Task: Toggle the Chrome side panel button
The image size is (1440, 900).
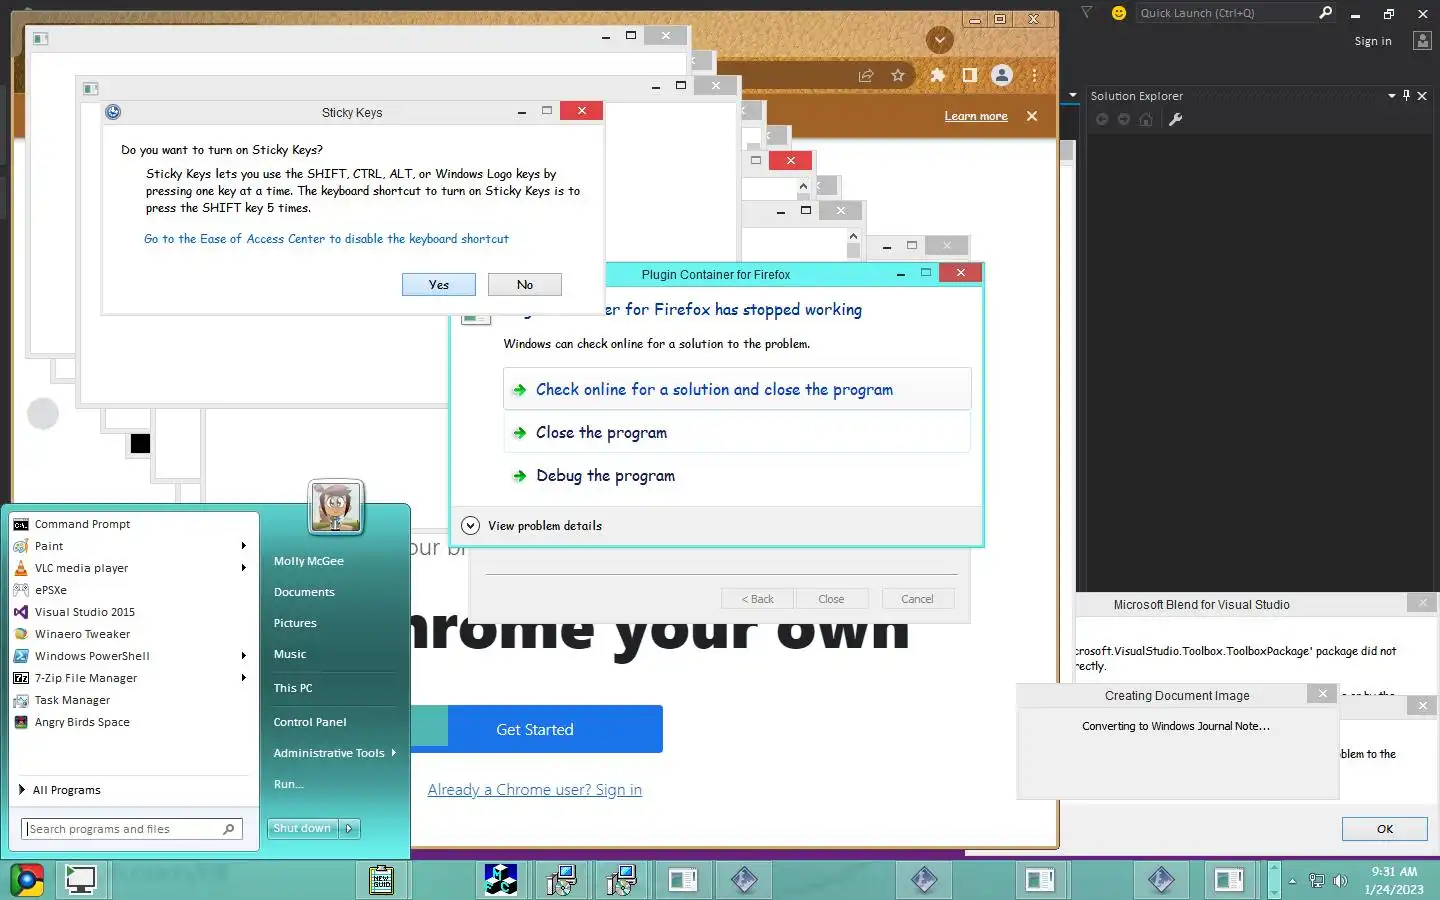Action: pyautogui.click(x=969, y=75)
